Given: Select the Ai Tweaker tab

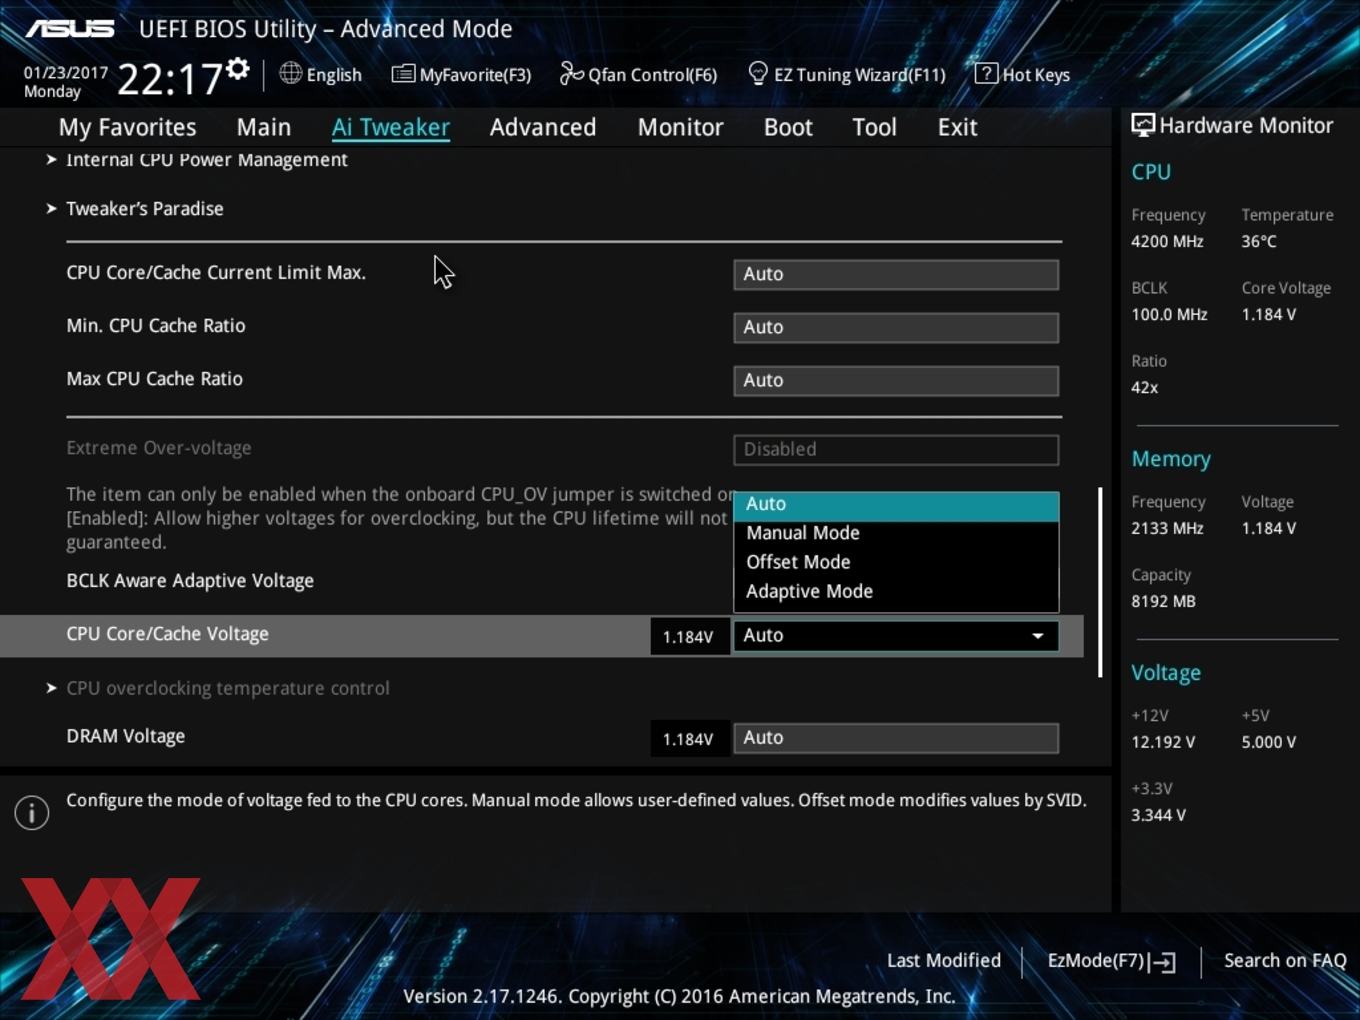Looking at the screenshot, I should [391, 127].
